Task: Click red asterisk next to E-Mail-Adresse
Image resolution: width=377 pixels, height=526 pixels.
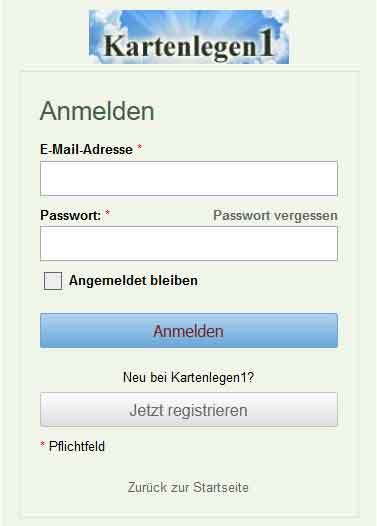Action: point(139,148)
